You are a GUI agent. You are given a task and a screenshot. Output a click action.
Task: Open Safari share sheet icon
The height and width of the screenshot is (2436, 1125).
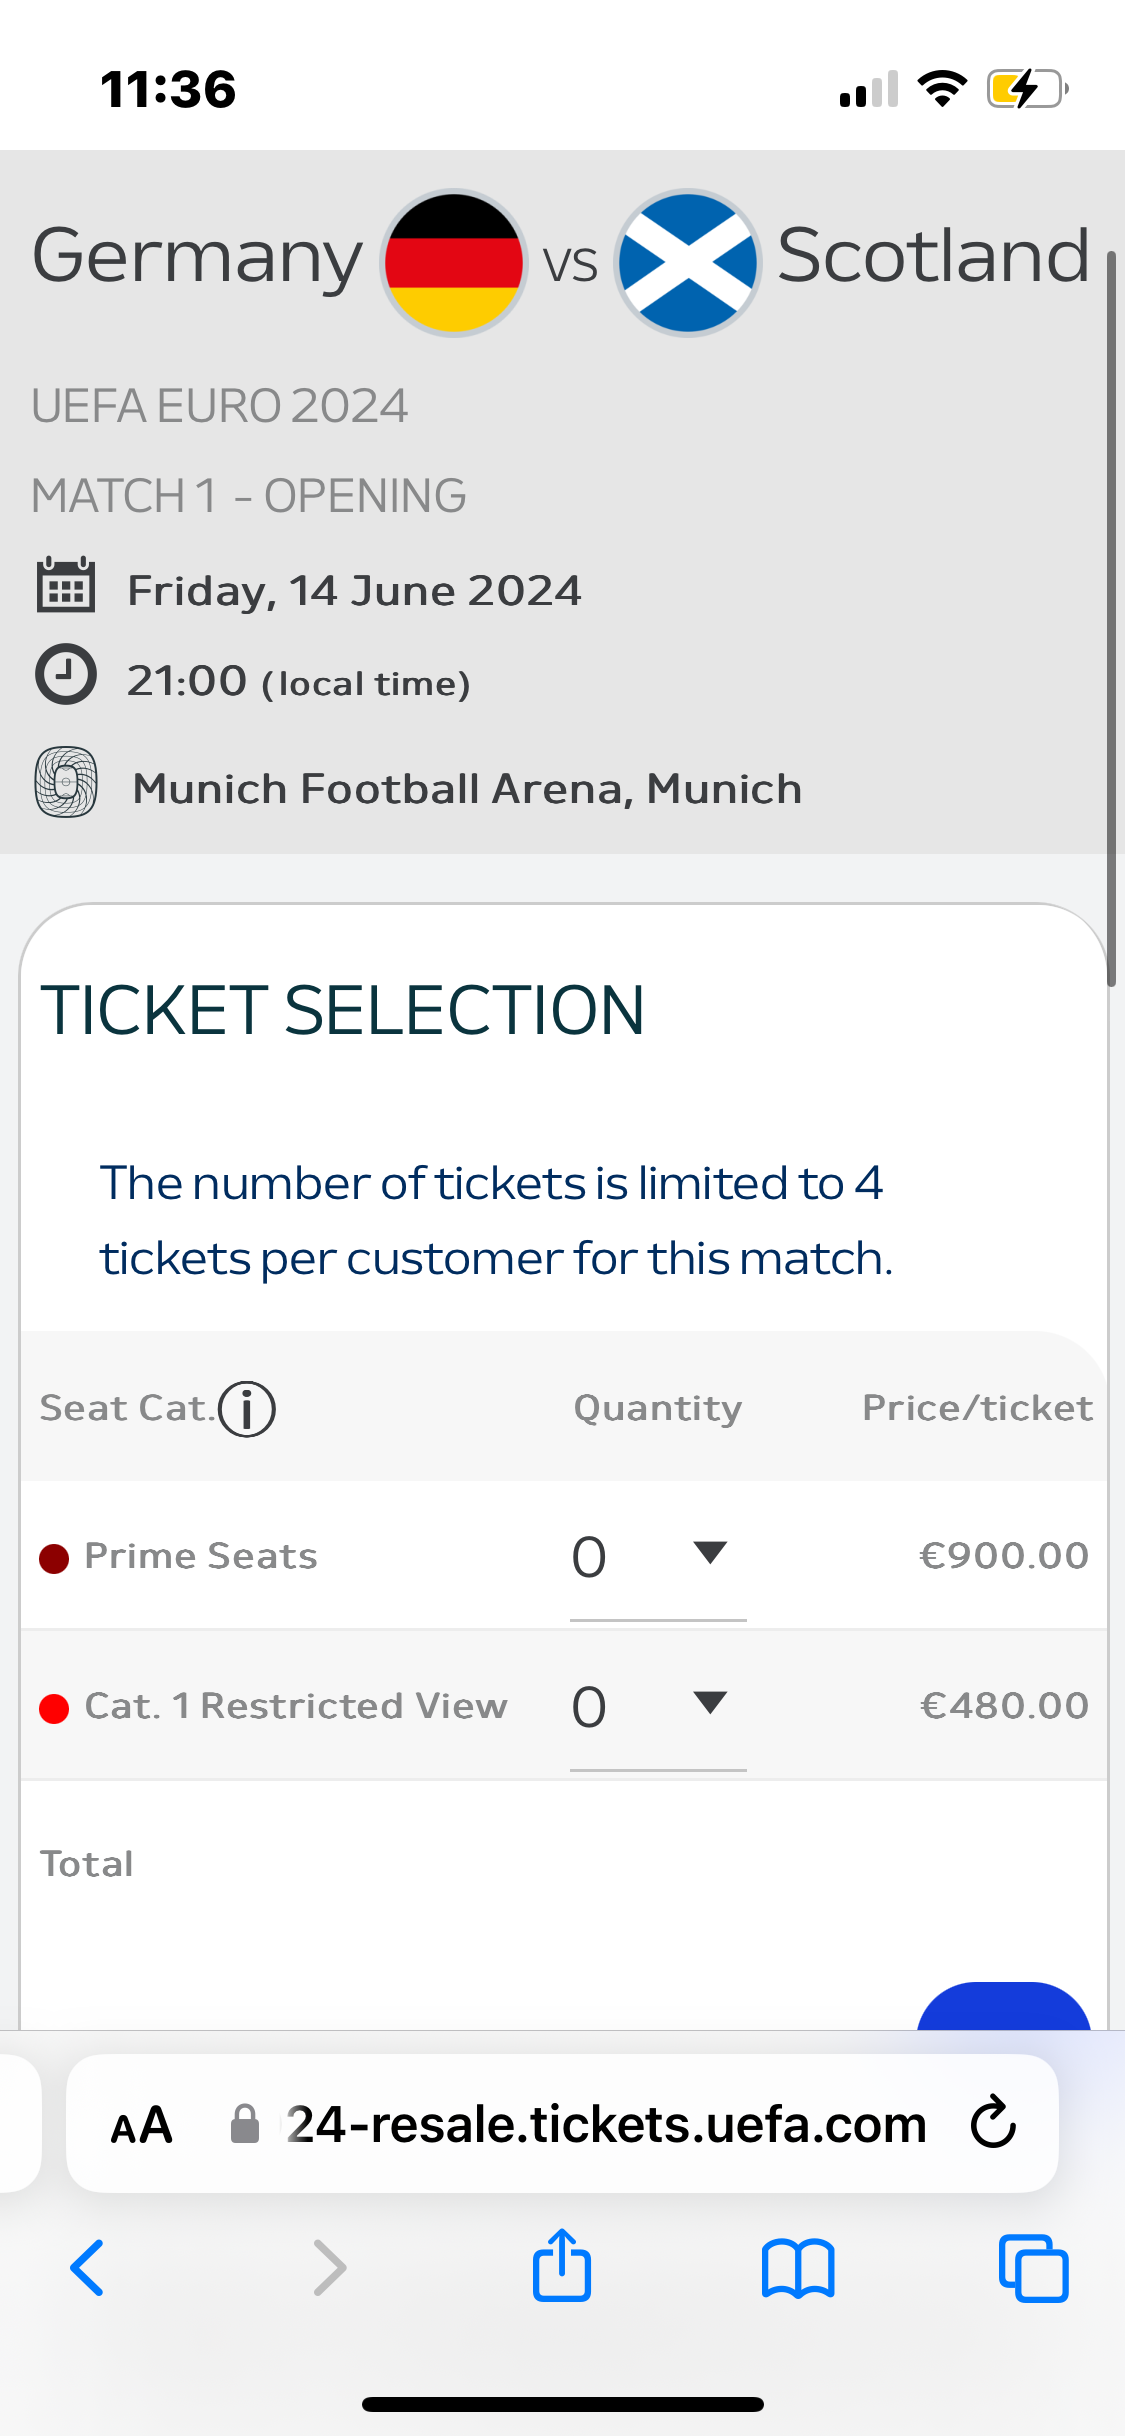[562, 2266]
